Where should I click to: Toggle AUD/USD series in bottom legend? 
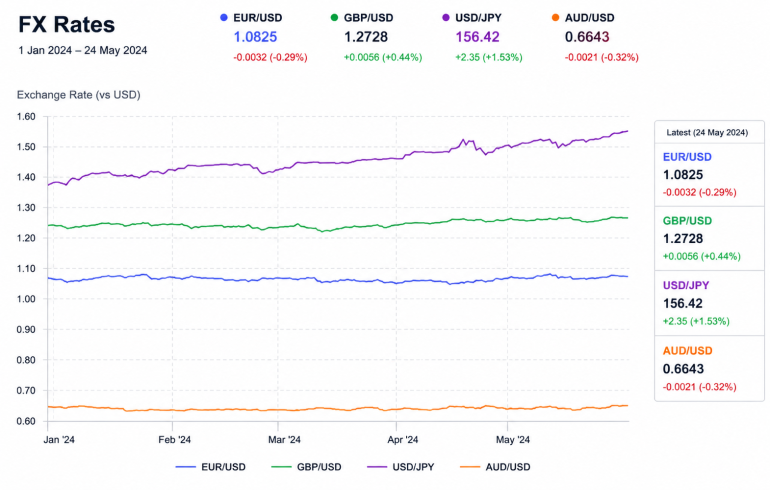495,467
